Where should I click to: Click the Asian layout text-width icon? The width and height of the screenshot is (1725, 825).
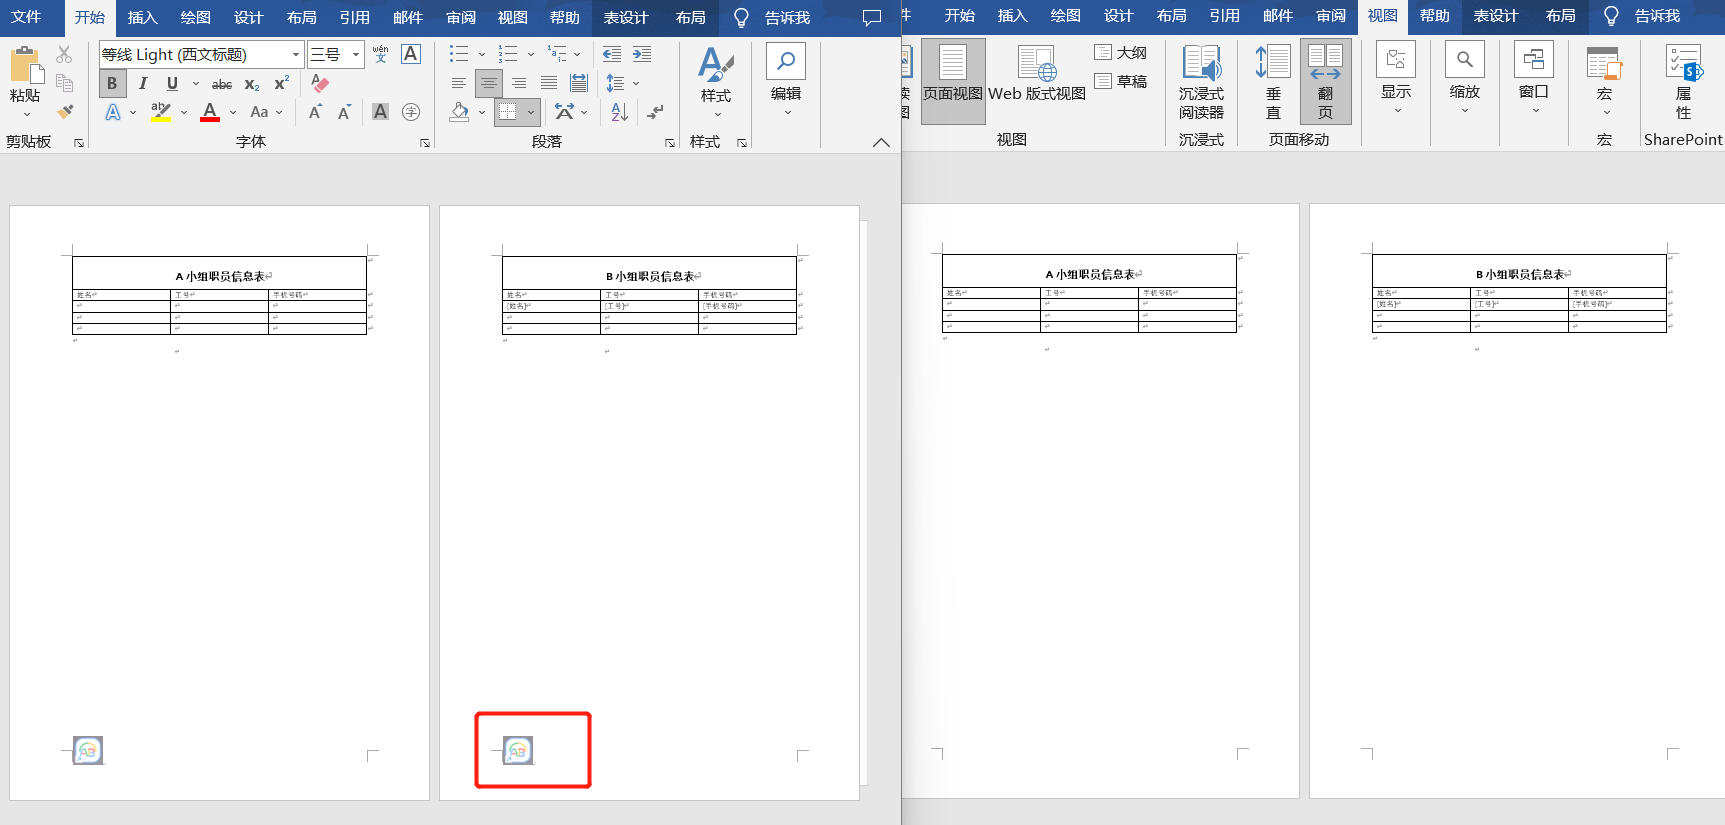pos(565,112)
